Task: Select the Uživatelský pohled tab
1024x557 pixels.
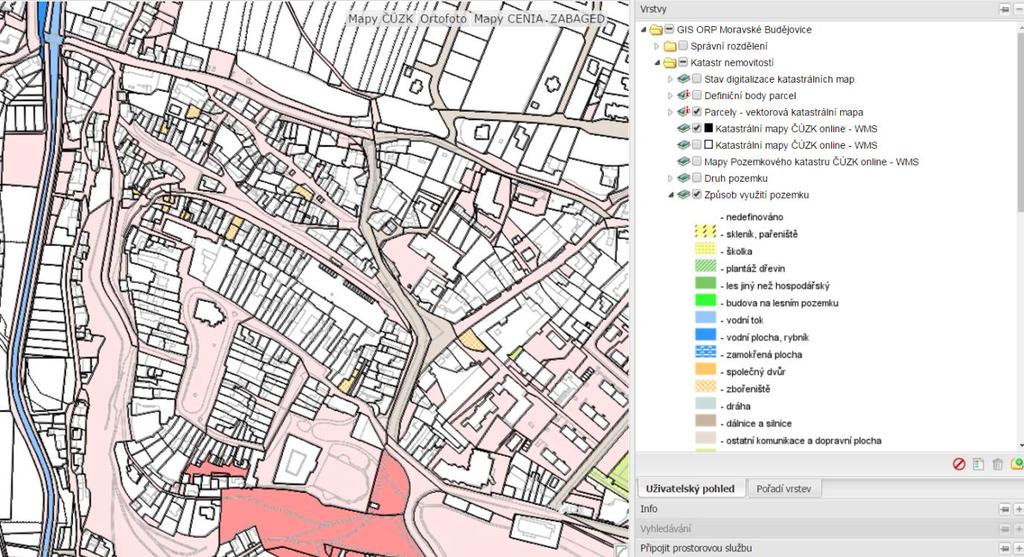Action: [690, 488]
